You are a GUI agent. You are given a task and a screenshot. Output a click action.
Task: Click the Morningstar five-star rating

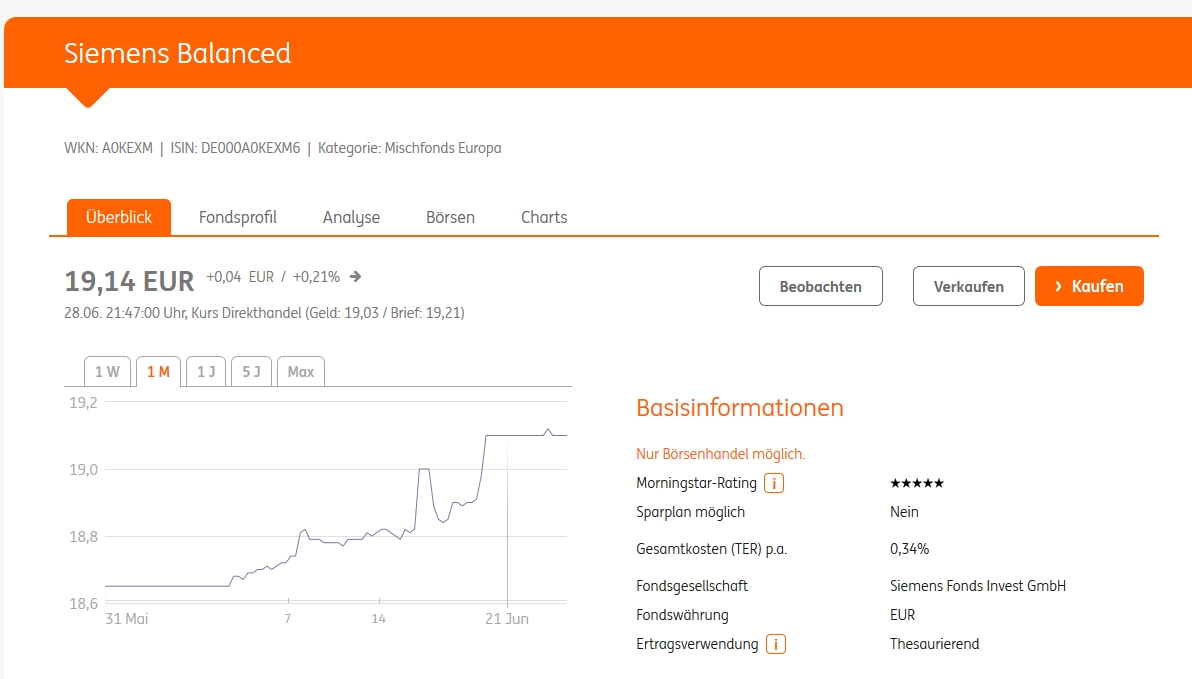point(916,484)
